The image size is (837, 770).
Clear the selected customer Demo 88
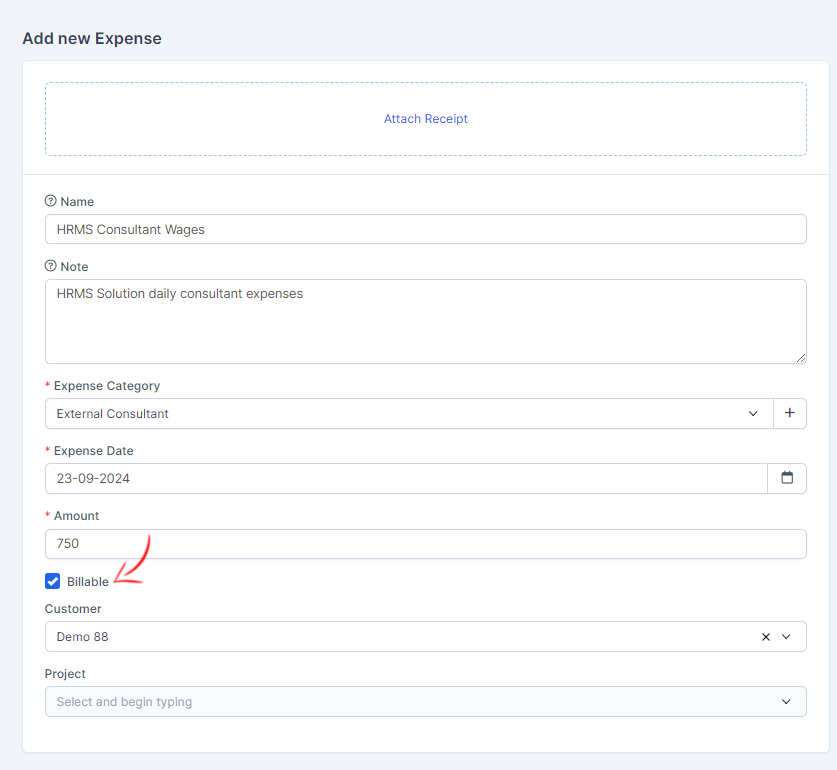coord(766,637)
